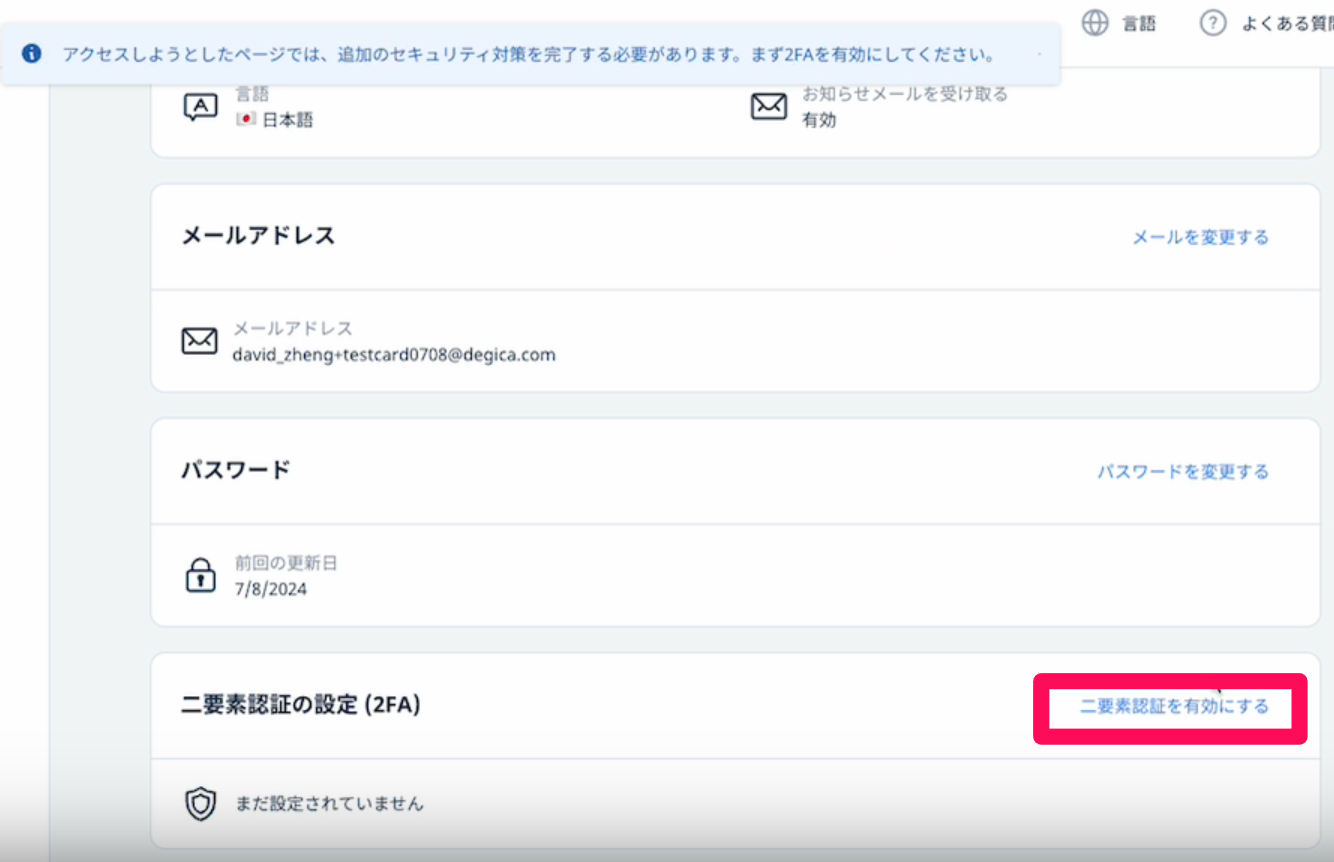Click the padlock icon in password section
This screenshot has width=1334, height=862.
[x=200, y=576]
